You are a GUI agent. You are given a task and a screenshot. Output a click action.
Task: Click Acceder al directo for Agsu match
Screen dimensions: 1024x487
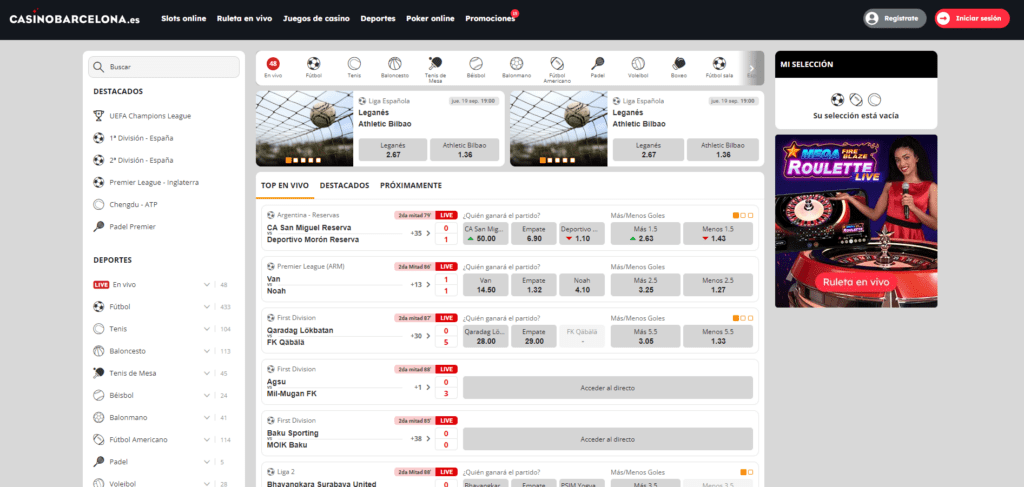(x=607, y=388)
